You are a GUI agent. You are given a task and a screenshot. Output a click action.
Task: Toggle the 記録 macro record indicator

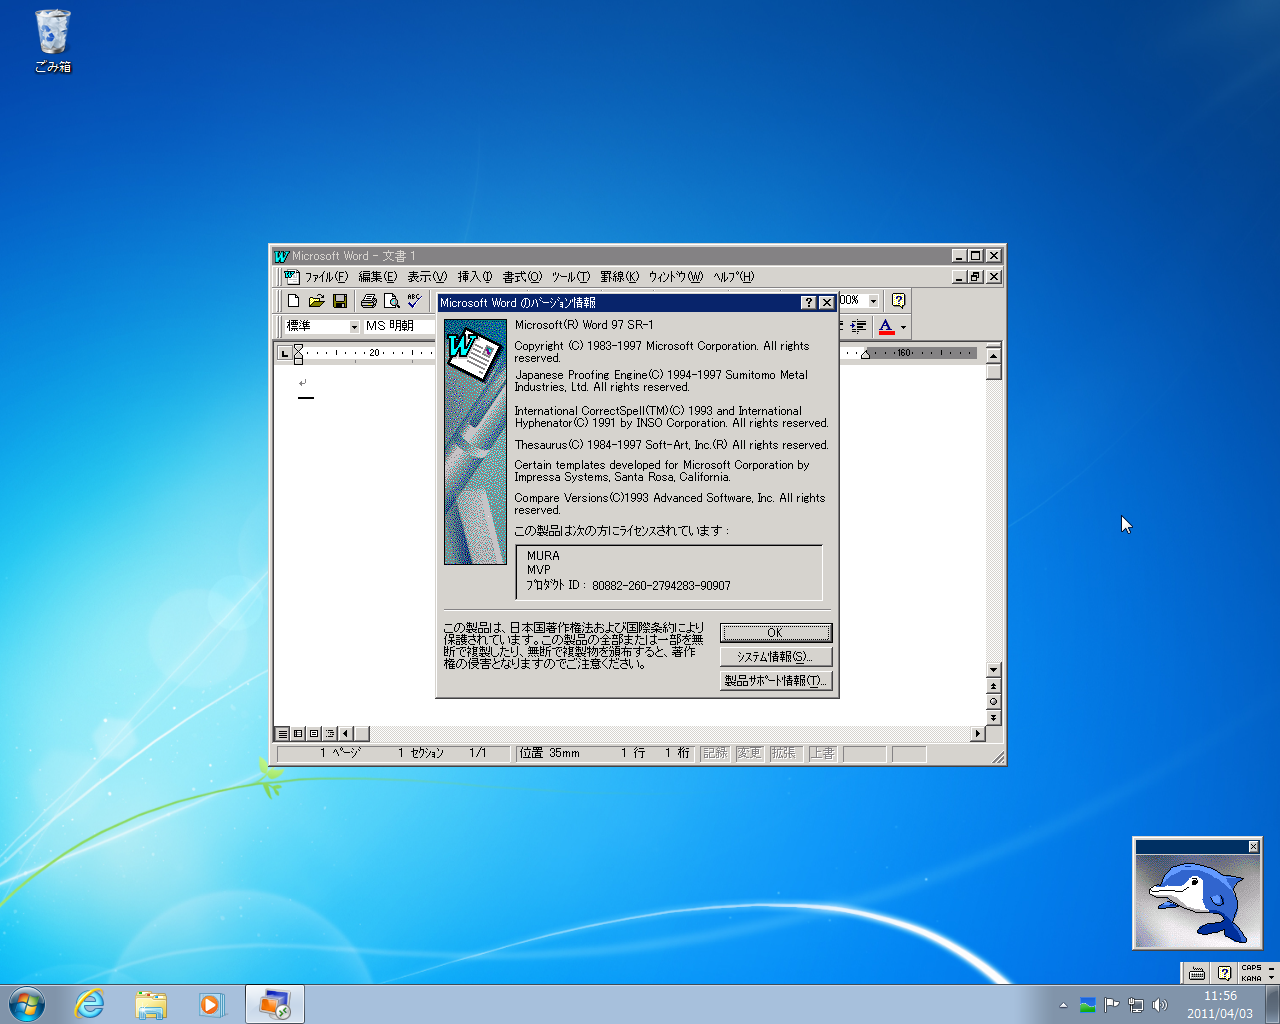click(715, 753)
